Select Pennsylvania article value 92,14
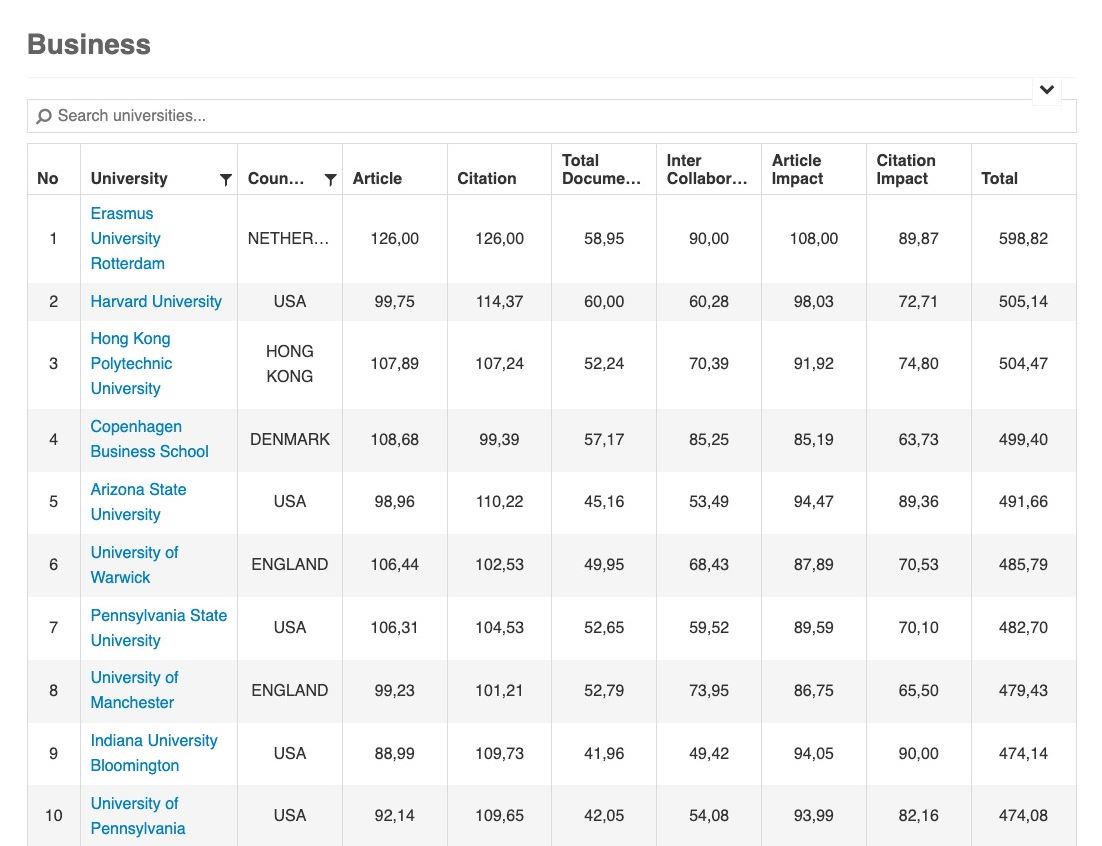This screenshot has width=1102, height=846. pyautogui.click(x=394, y=816)
